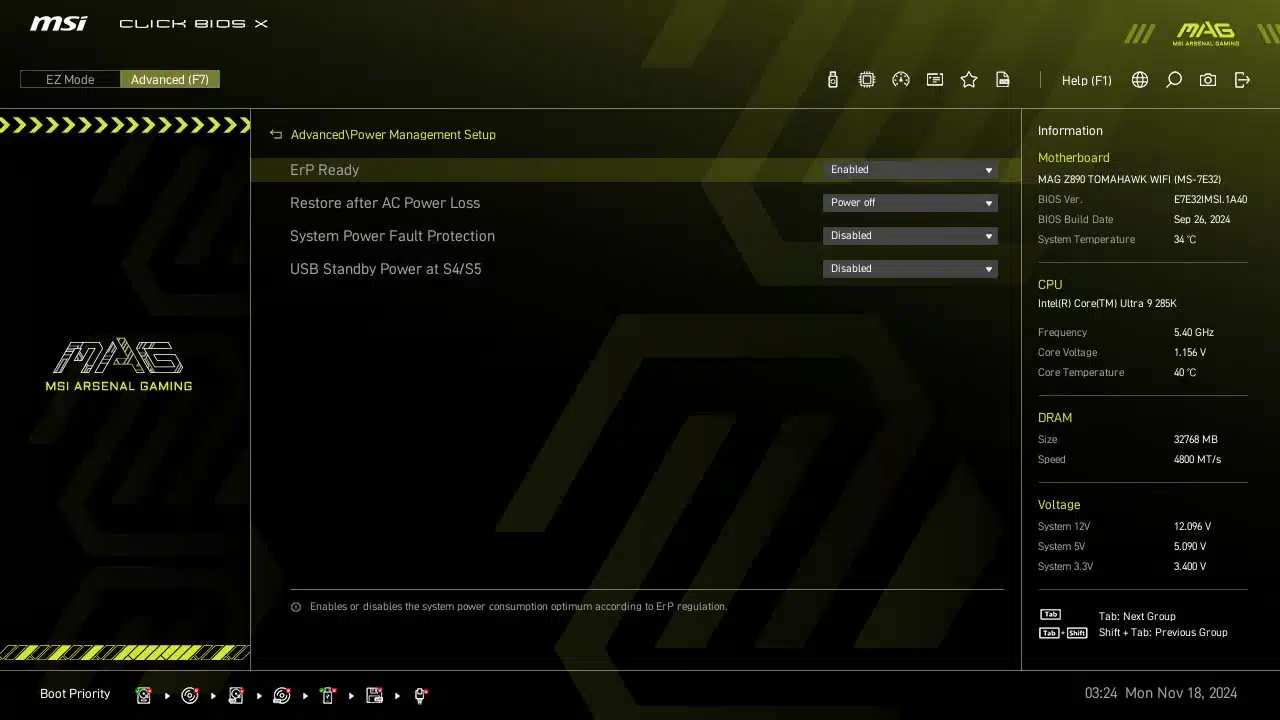Open the hardware monitor gauge icon
This screenshot has height=720, width=1280.
[901, 80]
